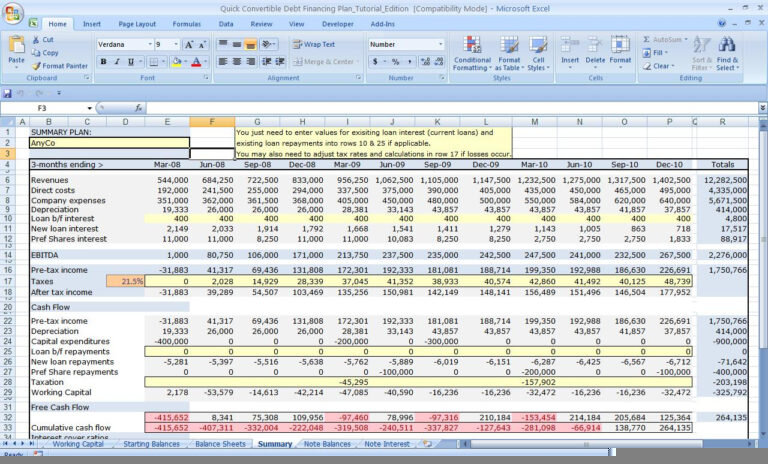
Task: Click the Insert cells button
Action: 570,52
